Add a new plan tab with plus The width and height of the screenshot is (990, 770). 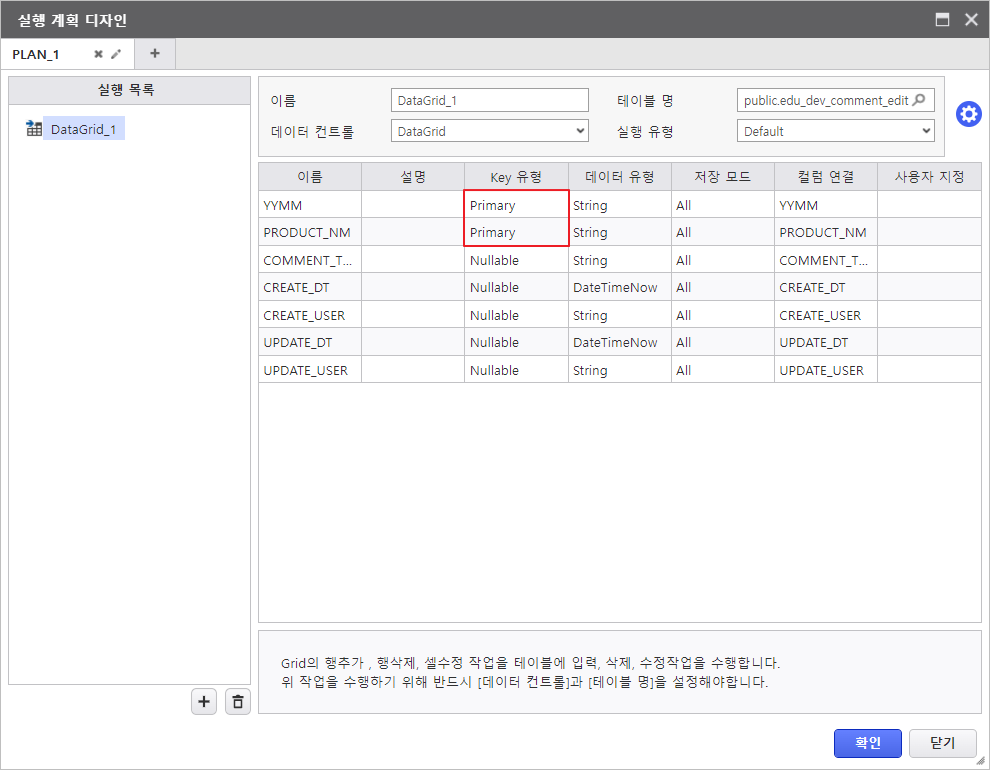(155, 54)
